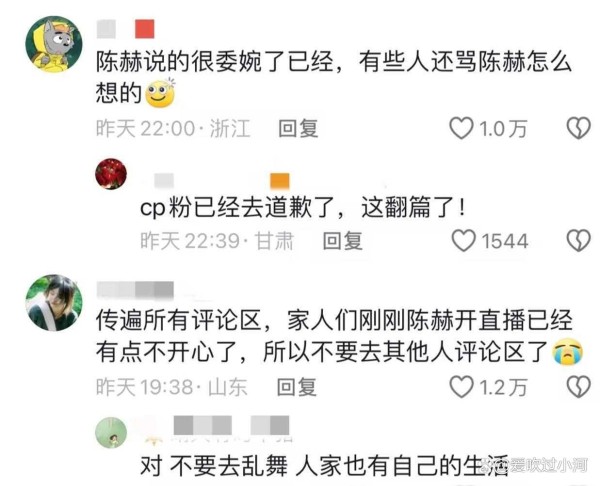Dislike the Zhejiang comment via broken heart
This screenshot has height=486, width=600.
pyautogui.click(x=578, y=128)
